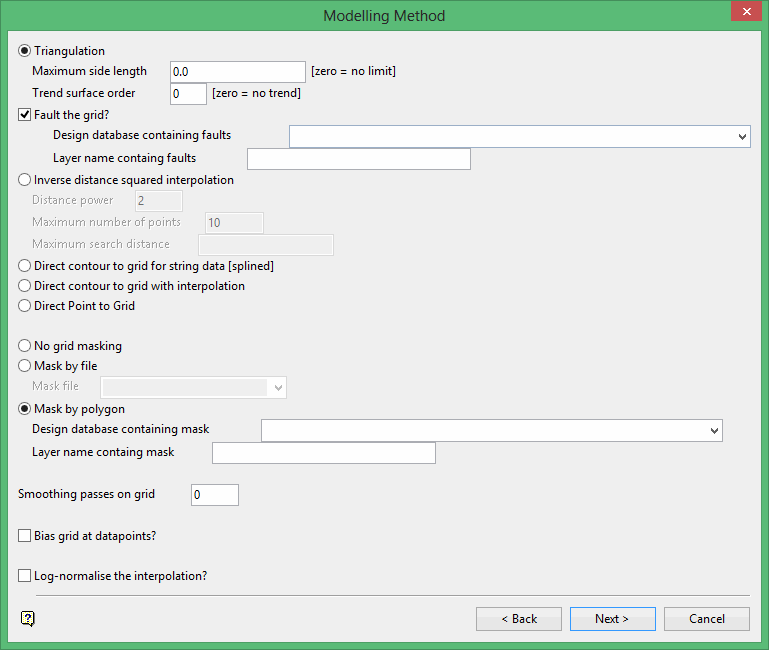
Task: Click the '[zero = no trend]' hint text
Action: pyautogui.click(x=256, y=93)
